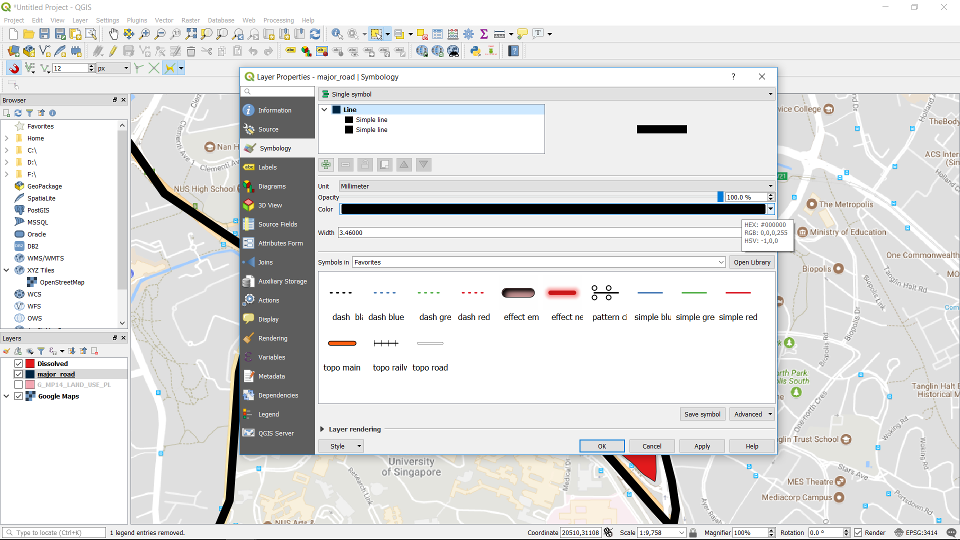Screen dimensions: 960x540
Task: Open the Raster menu
Action: click(x=190, y=20)
